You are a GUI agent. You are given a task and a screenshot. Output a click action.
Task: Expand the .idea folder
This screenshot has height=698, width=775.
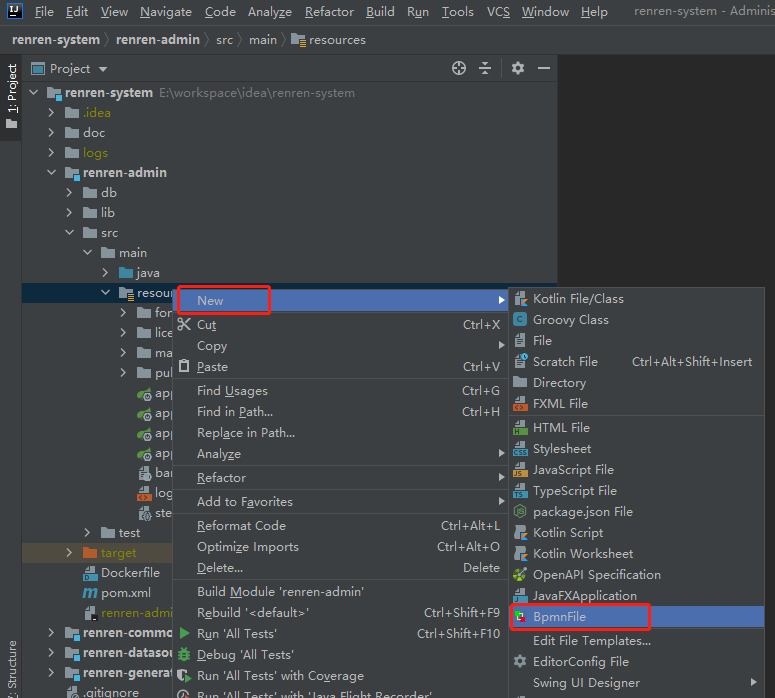(51, 113)
